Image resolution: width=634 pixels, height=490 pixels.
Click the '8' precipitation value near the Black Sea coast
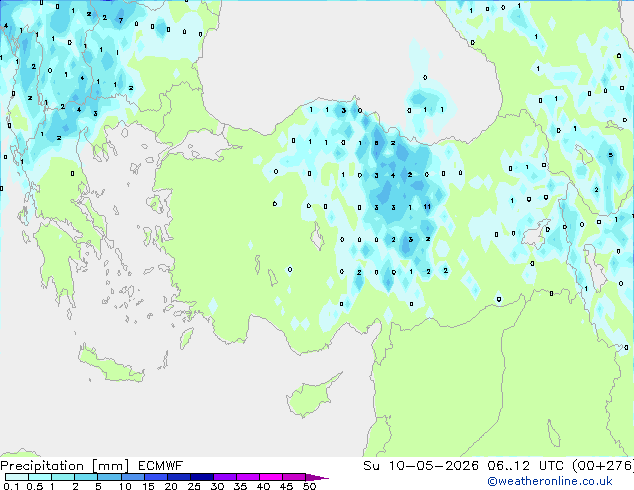click(x=376, y=143)
